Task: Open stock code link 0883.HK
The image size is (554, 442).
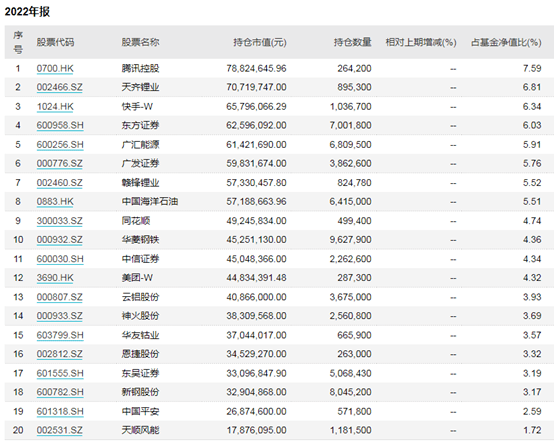Action: (55, 202)
